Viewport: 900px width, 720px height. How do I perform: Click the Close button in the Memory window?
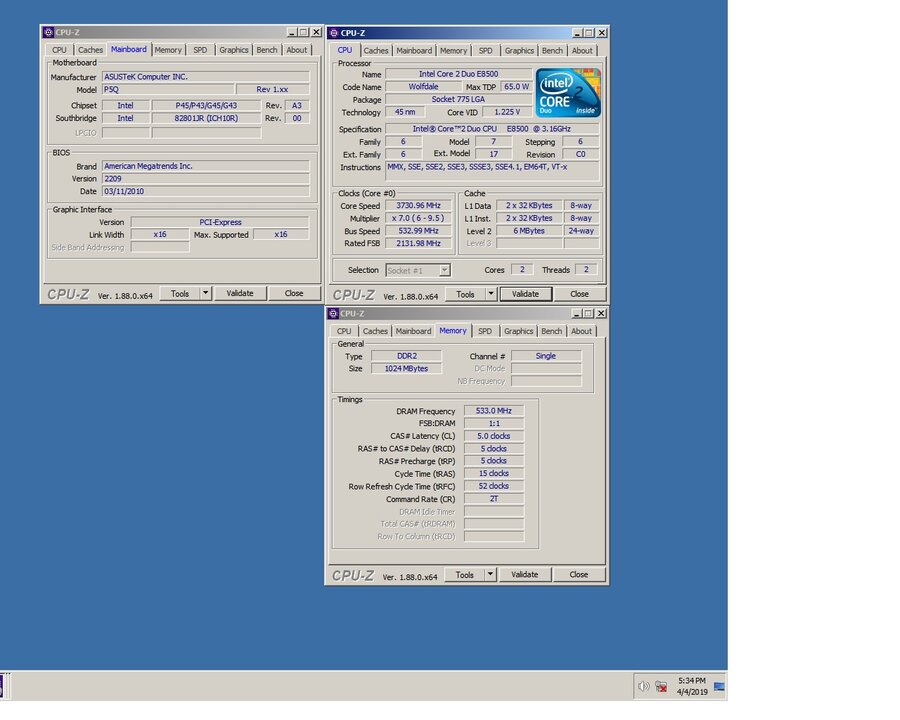pos(579,574)
